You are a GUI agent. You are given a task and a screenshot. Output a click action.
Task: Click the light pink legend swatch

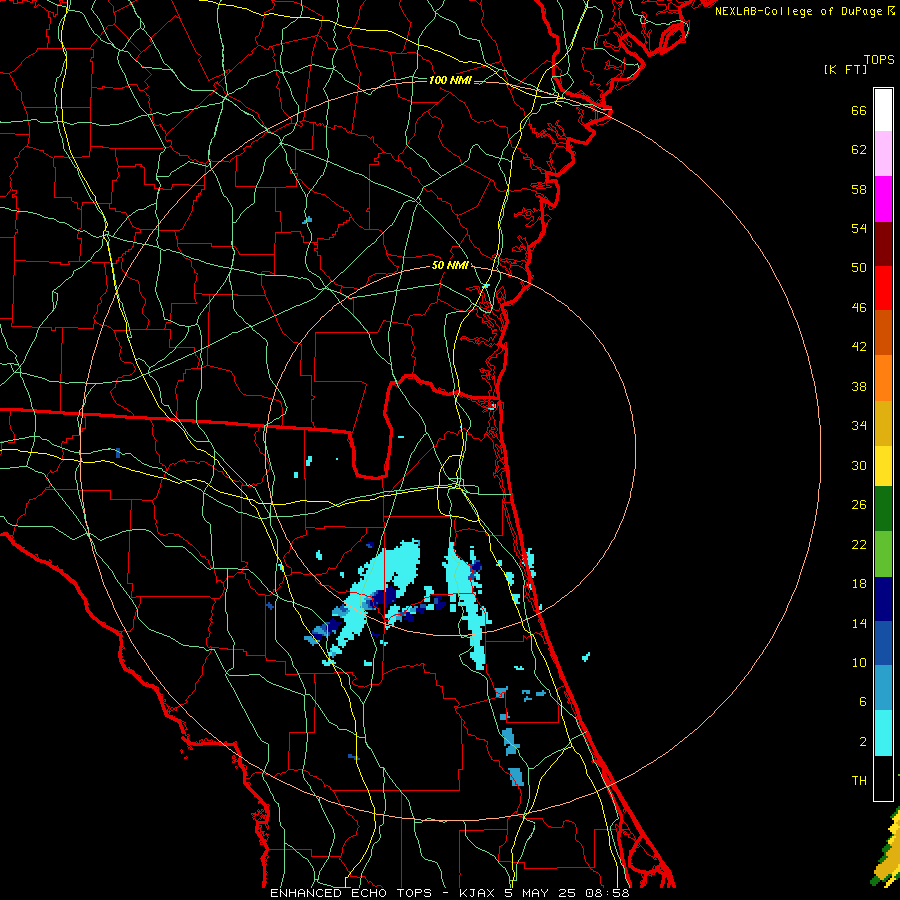[883, 154]
